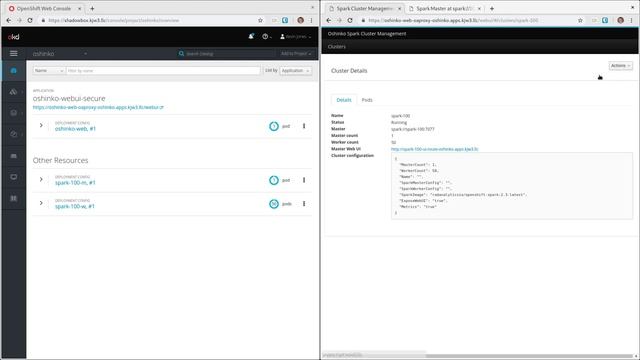Bookmark the Oshinko page with star icon
This screenshot has height=360, width=640.
point(580,20)
